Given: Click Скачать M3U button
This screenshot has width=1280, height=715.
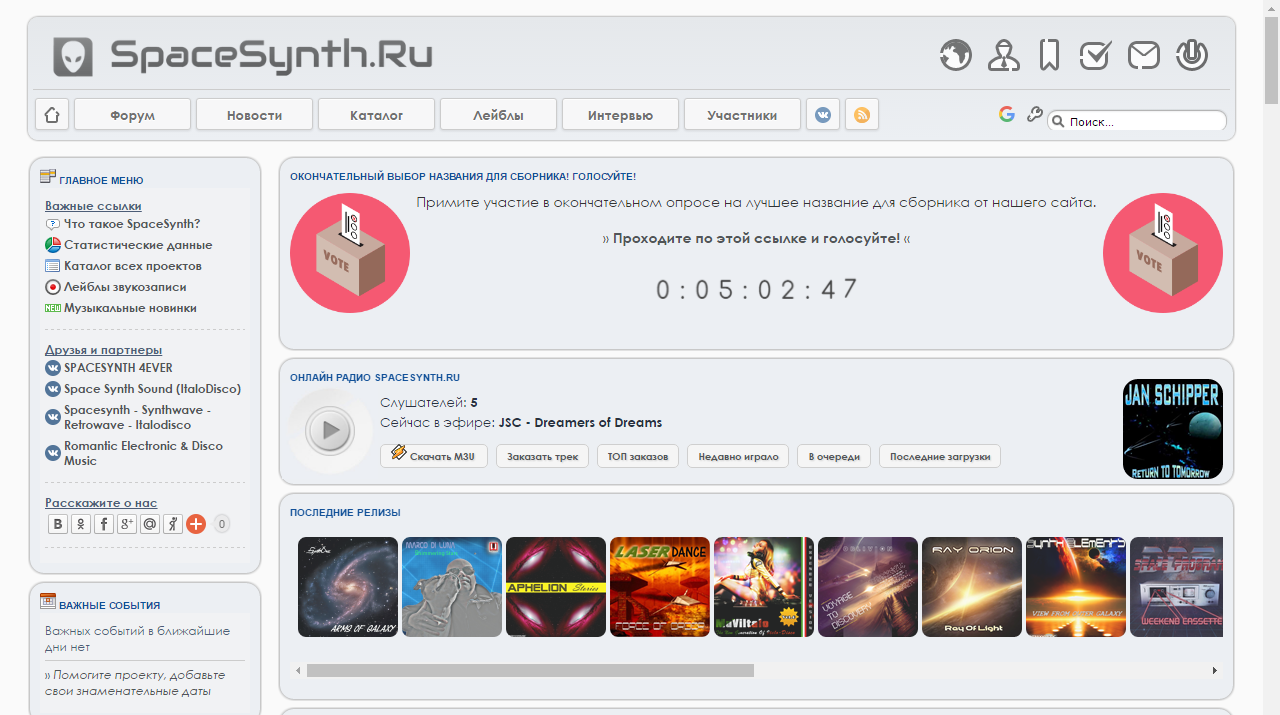Looking at the screenshot, I should tap(434, 456).
